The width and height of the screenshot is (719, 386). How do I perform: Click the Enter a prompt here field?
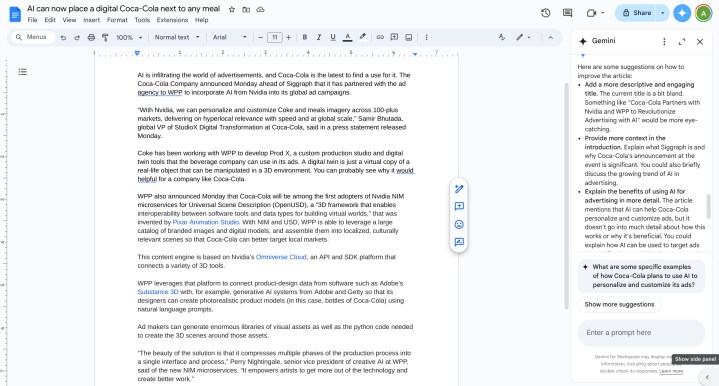[641, 332]
